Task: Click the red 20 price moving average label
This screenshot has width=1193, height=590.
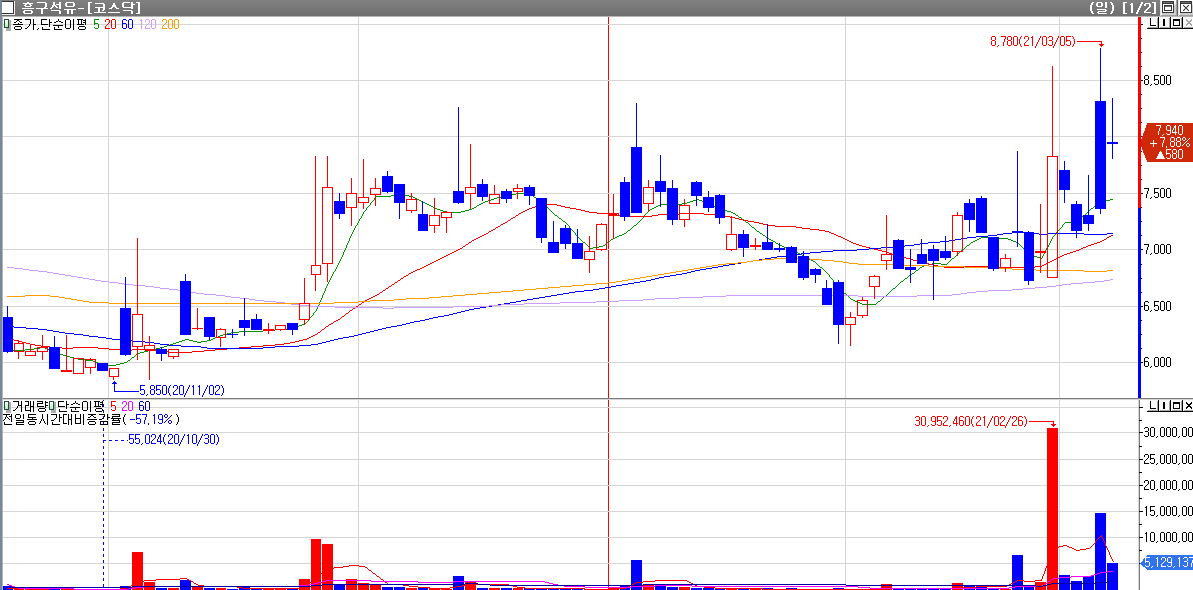Action: (110, 24)
